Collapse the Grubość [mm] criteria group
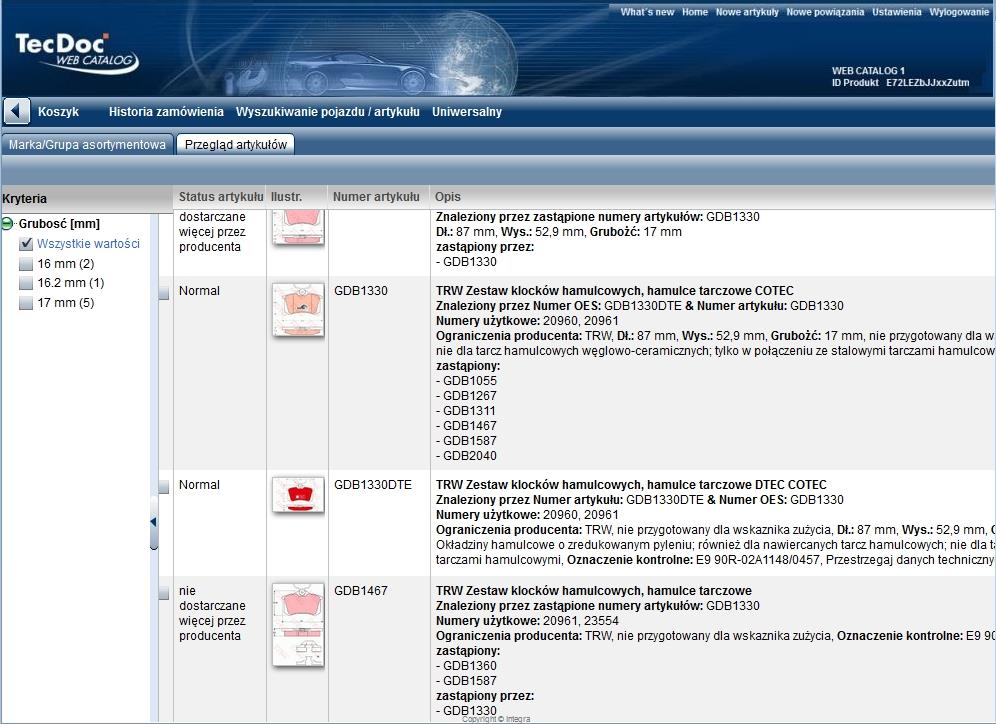The height and width of the screenshot is (724, 996). pyautogui.click(x=7, y=224)
